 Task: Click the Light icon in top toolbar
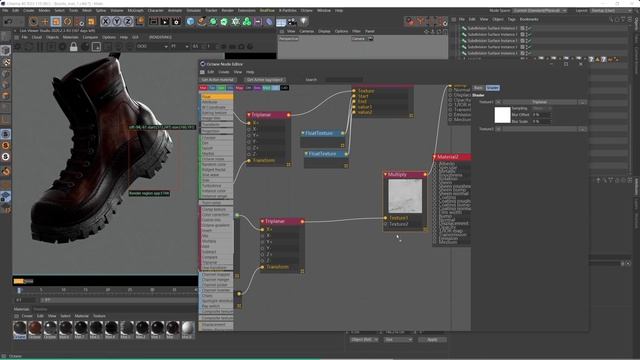304,21
